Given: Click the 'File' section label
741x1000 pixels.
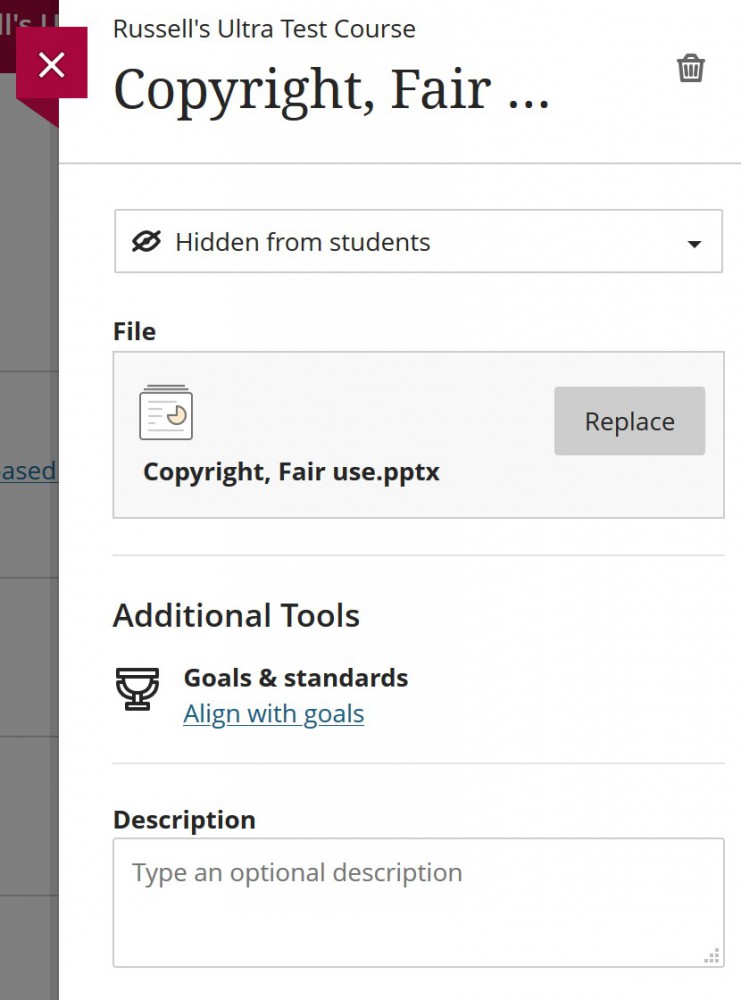Looking at the screenshot, I should (x=133, y=331).
